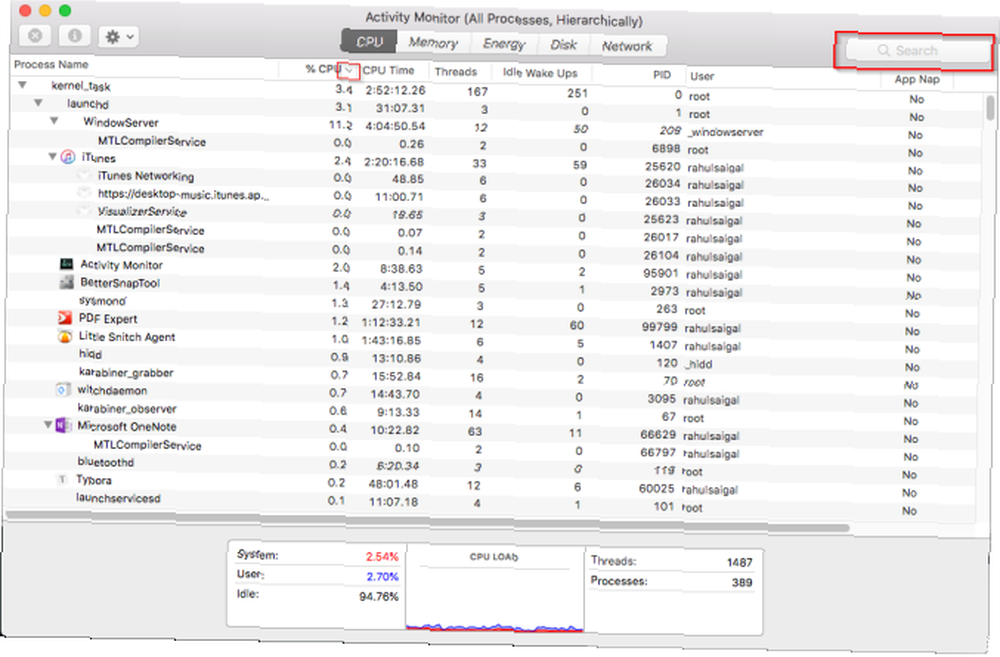This screenshot has width=1000, height=657.
Task: Click the VisualizerService row icon
Action: point(83,210)
